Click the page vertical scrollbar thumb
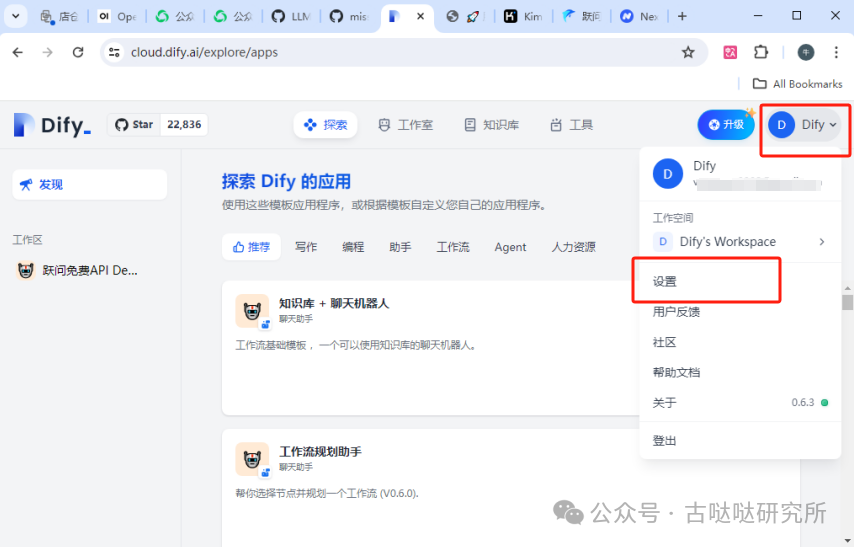This screenshot has height=547, width=854. click(847, 302)
